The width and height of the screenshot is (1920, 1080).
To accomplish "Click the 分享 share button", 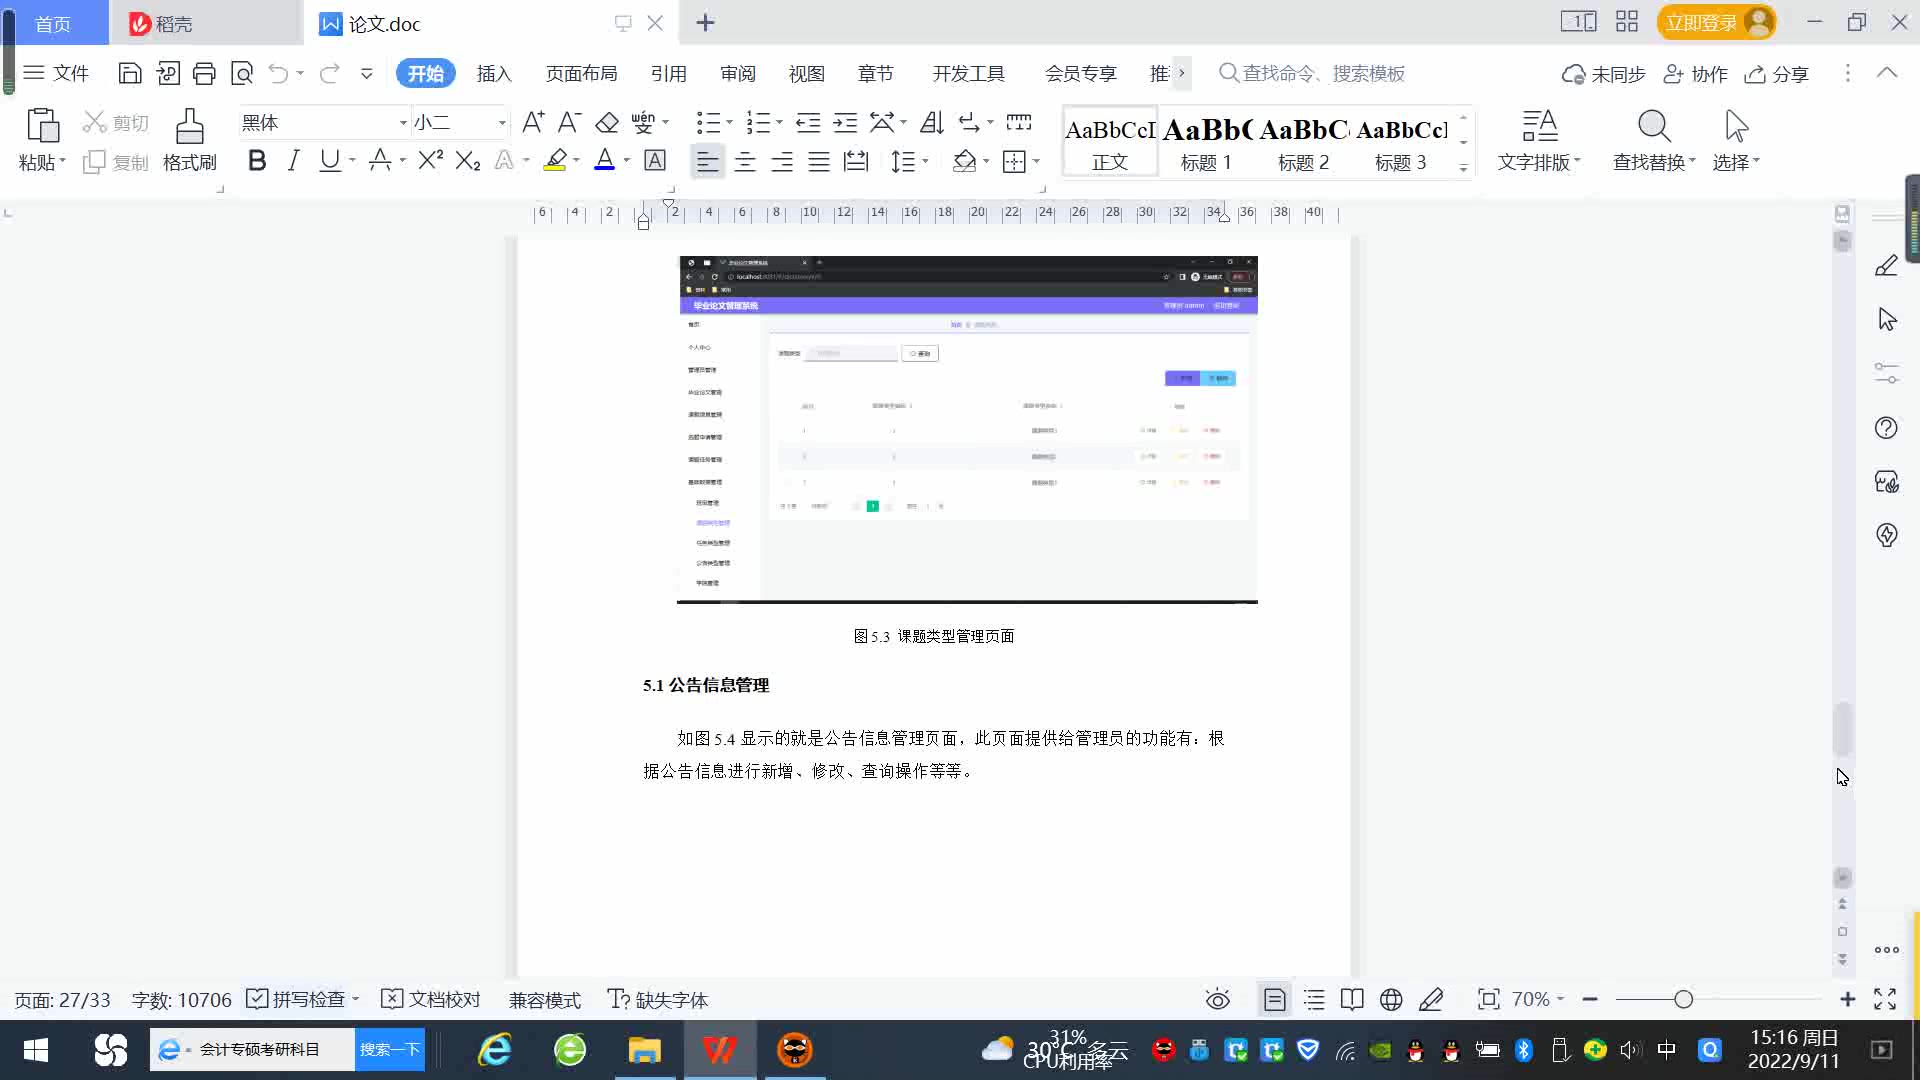I will click(x=1777, y=74).
